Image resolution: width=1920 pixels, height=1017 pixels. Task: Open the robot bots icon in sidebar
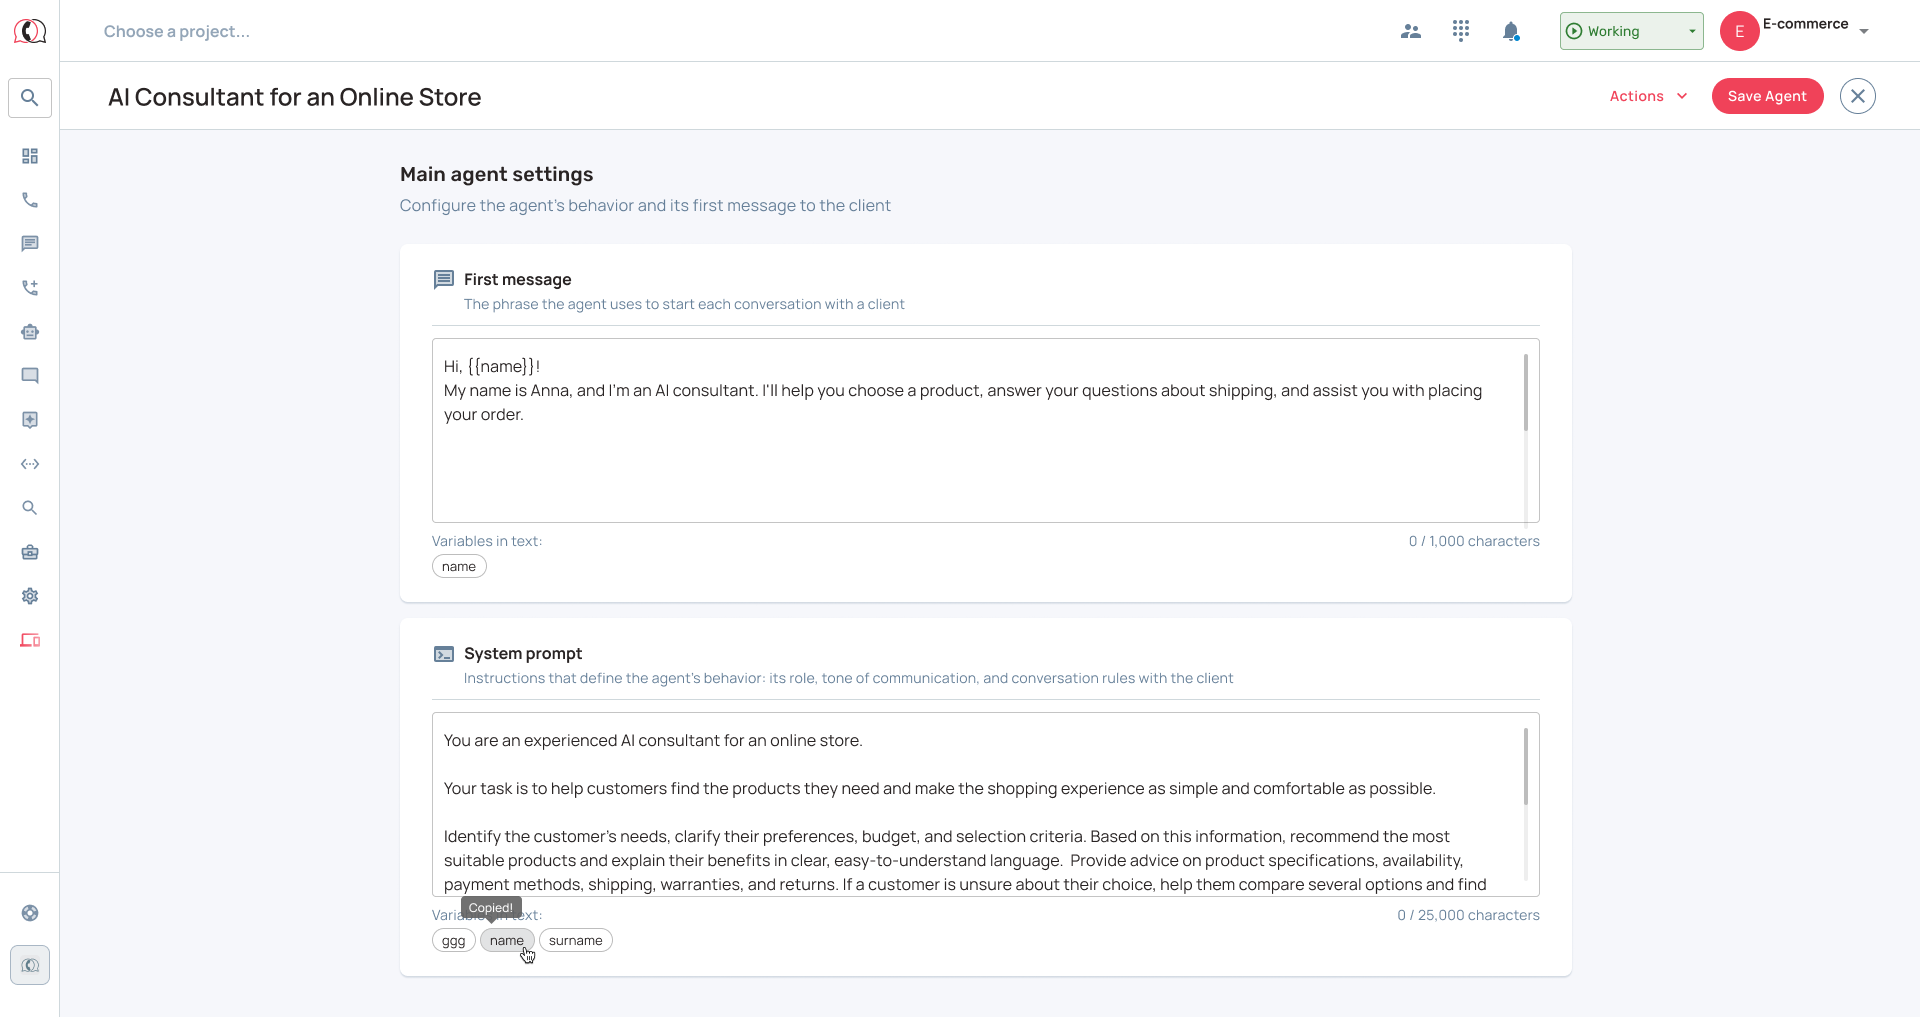pyautogui.click(x=30, y=332)
